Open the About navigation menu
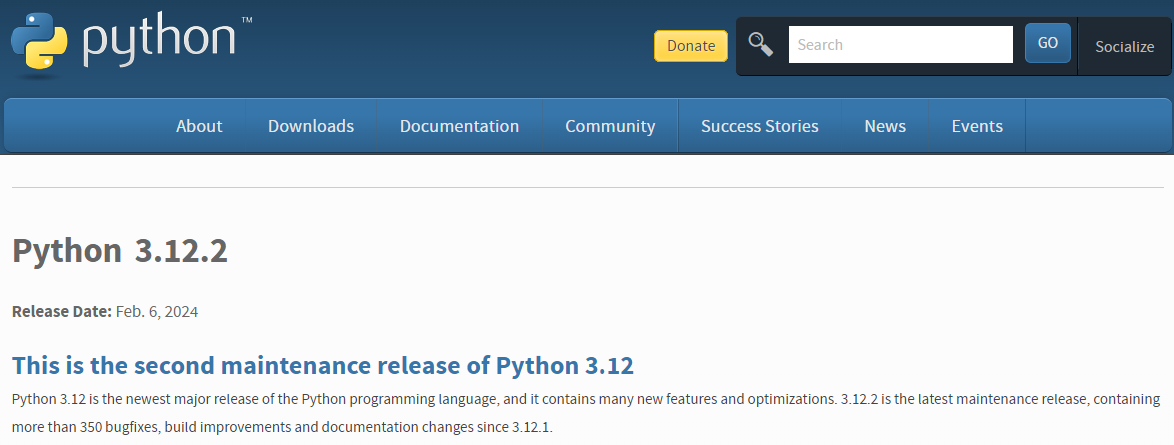This screenshot has height=445, width=1174. [x=199, y=126]
